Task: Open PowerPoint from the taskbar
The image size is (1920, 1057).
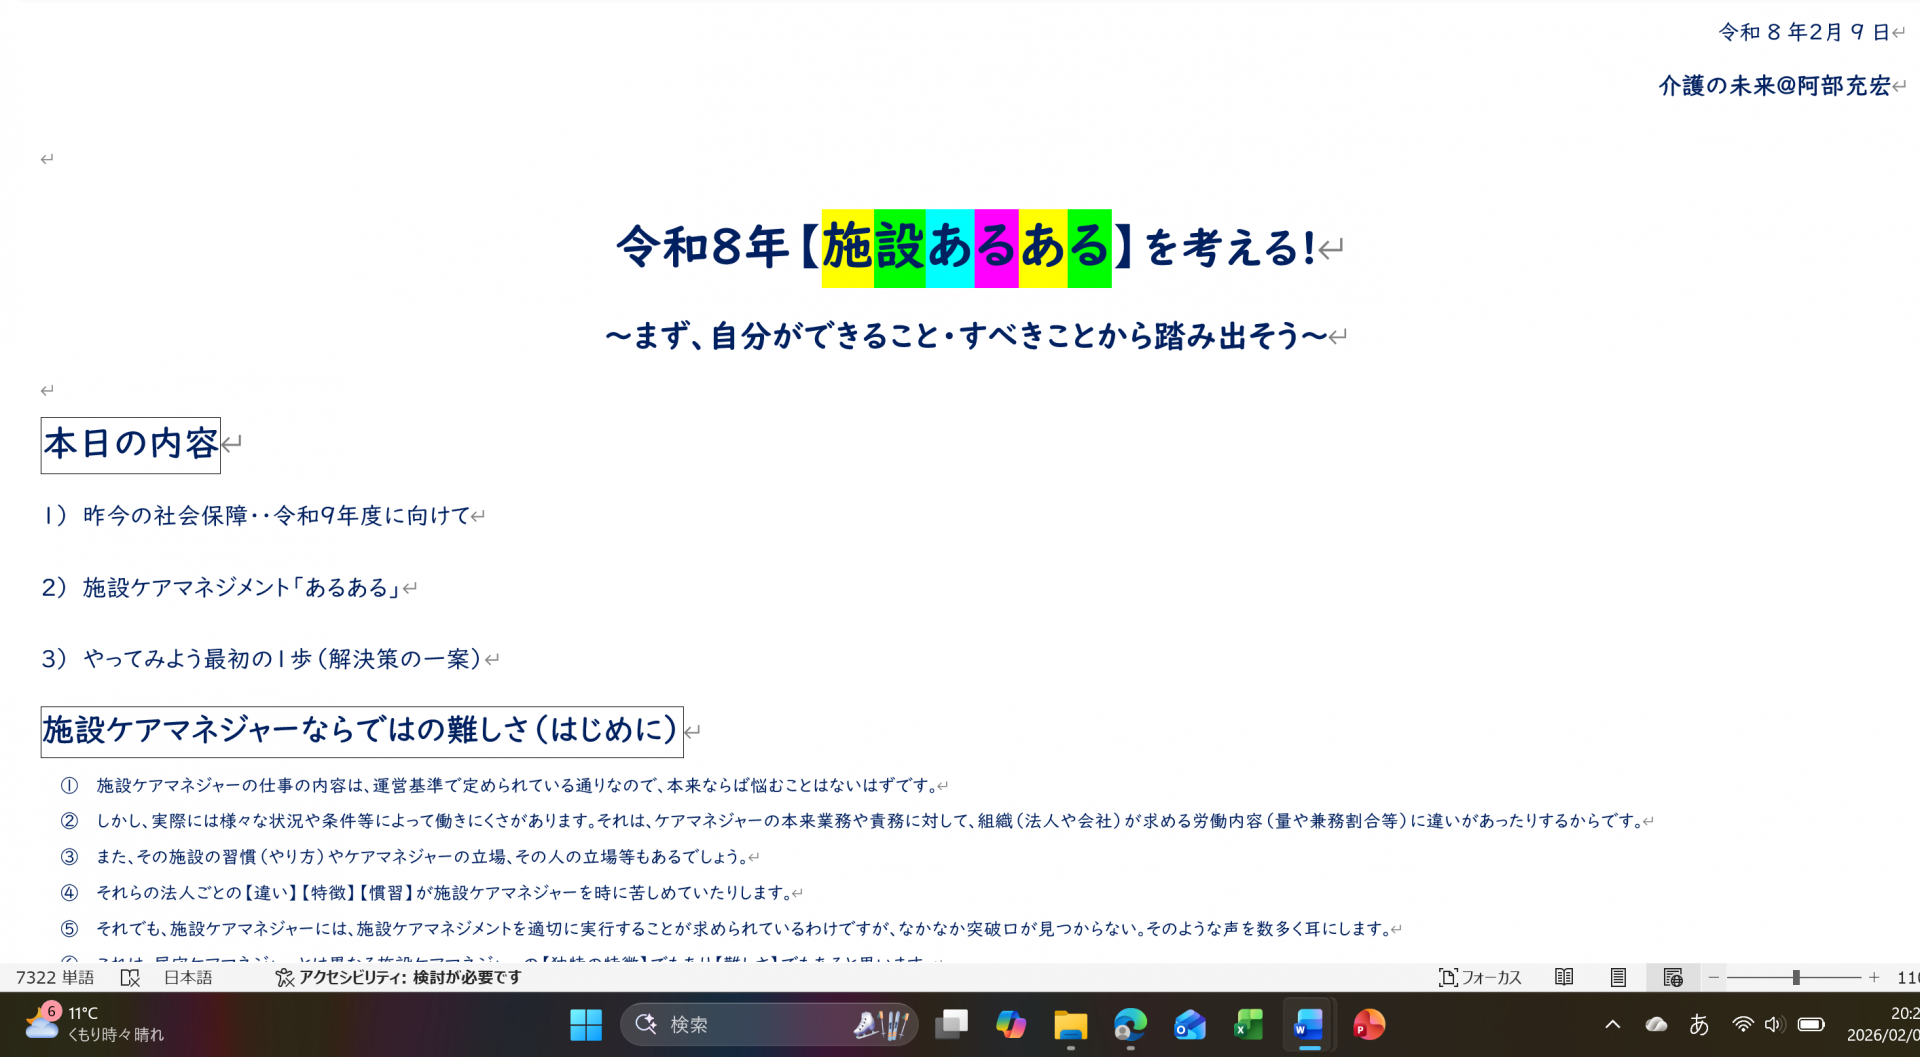Action: pyautogui.click(x=1368, y=1024)
